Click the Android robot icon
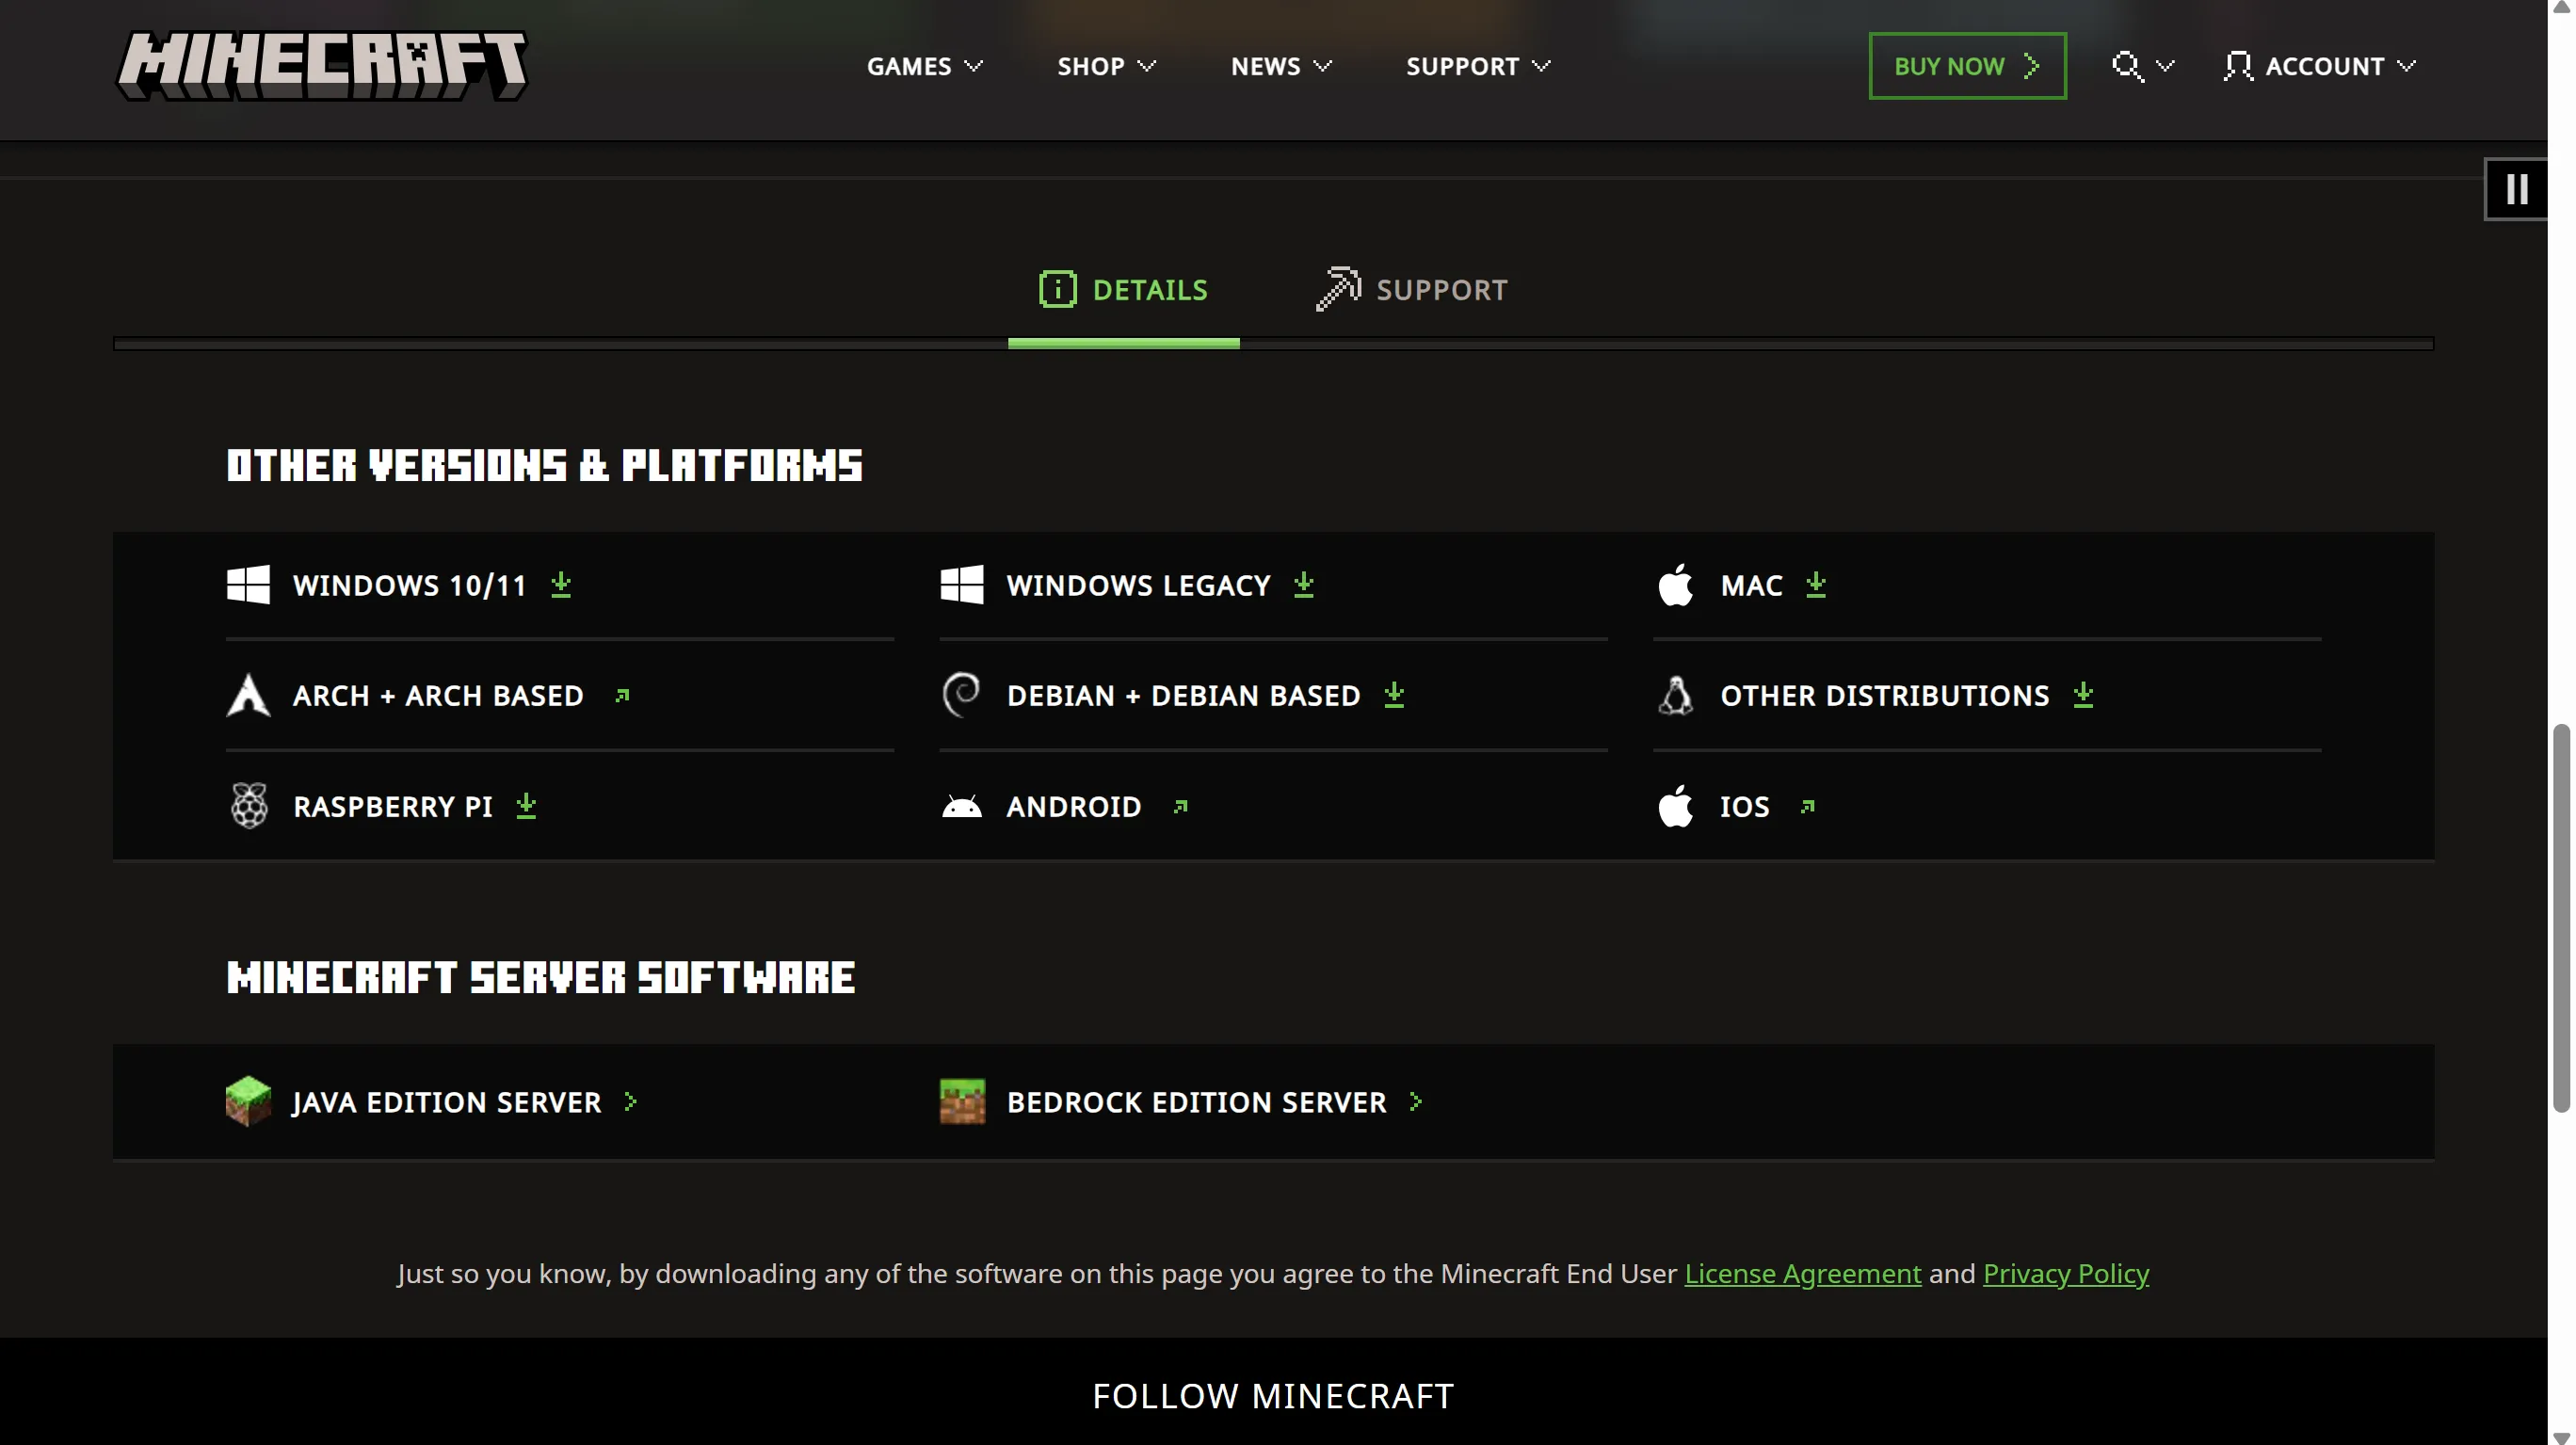This screenshot has height=1445, width=2576. pyautogui.click(x=962, y=806)
